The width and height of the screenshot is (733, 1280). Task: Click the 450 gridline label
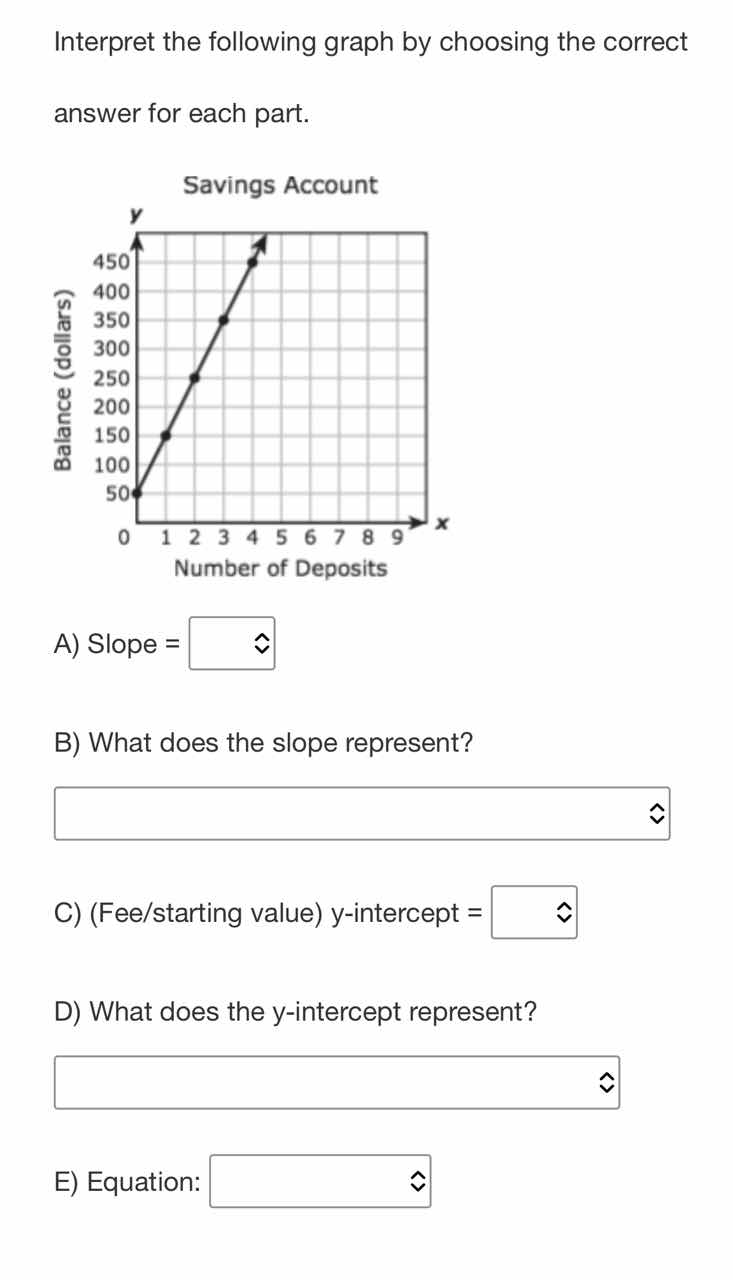pos(113,262)
